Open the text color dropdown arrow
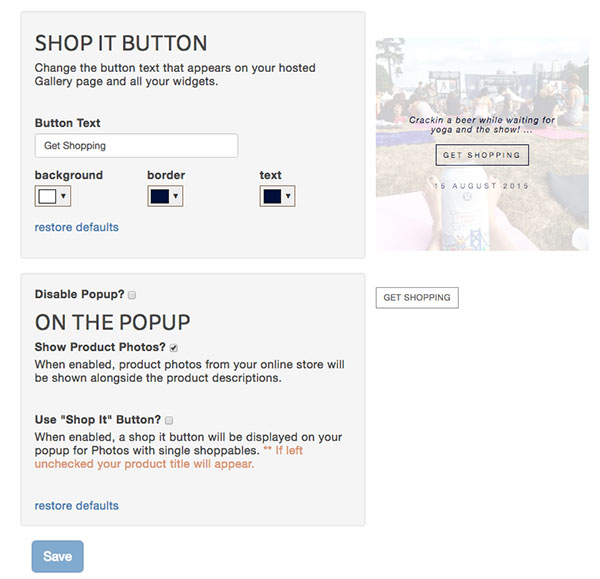This screenshot has height=579, width=600. click(287, 196)
